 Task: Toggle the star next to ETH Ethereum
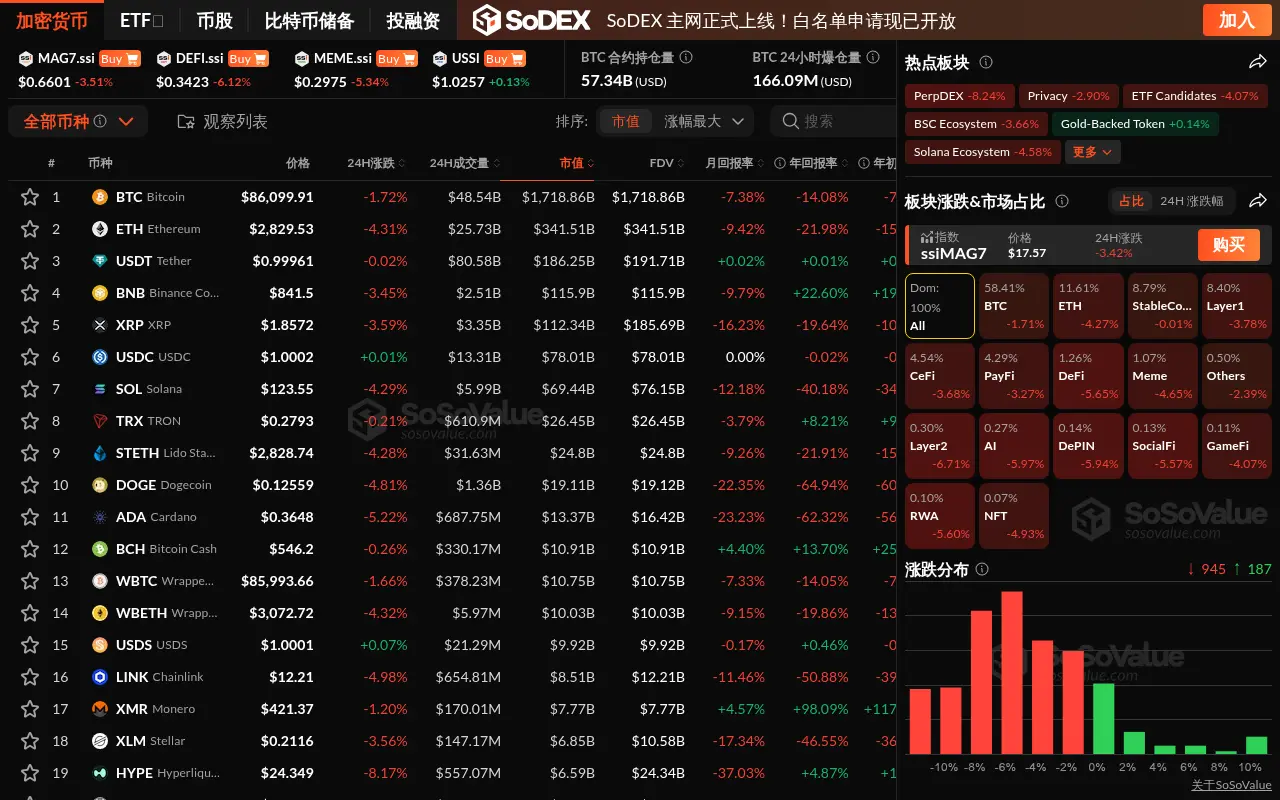(x=30, y=228)
